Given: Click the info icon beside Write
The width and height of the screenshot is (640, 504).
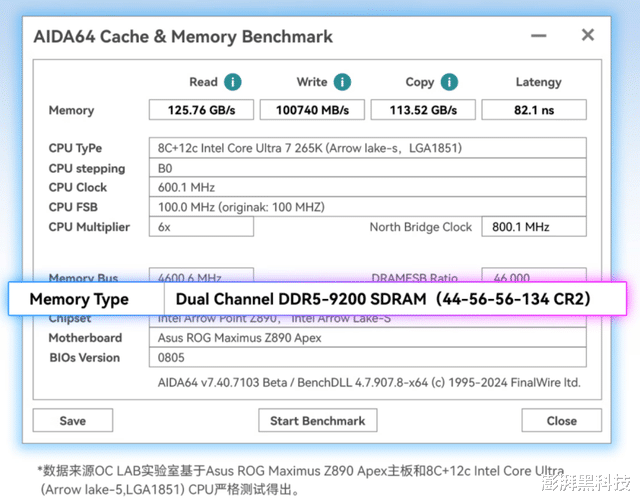Looking at the screenshot, I should pyautogui.click(x=342, y=82).
